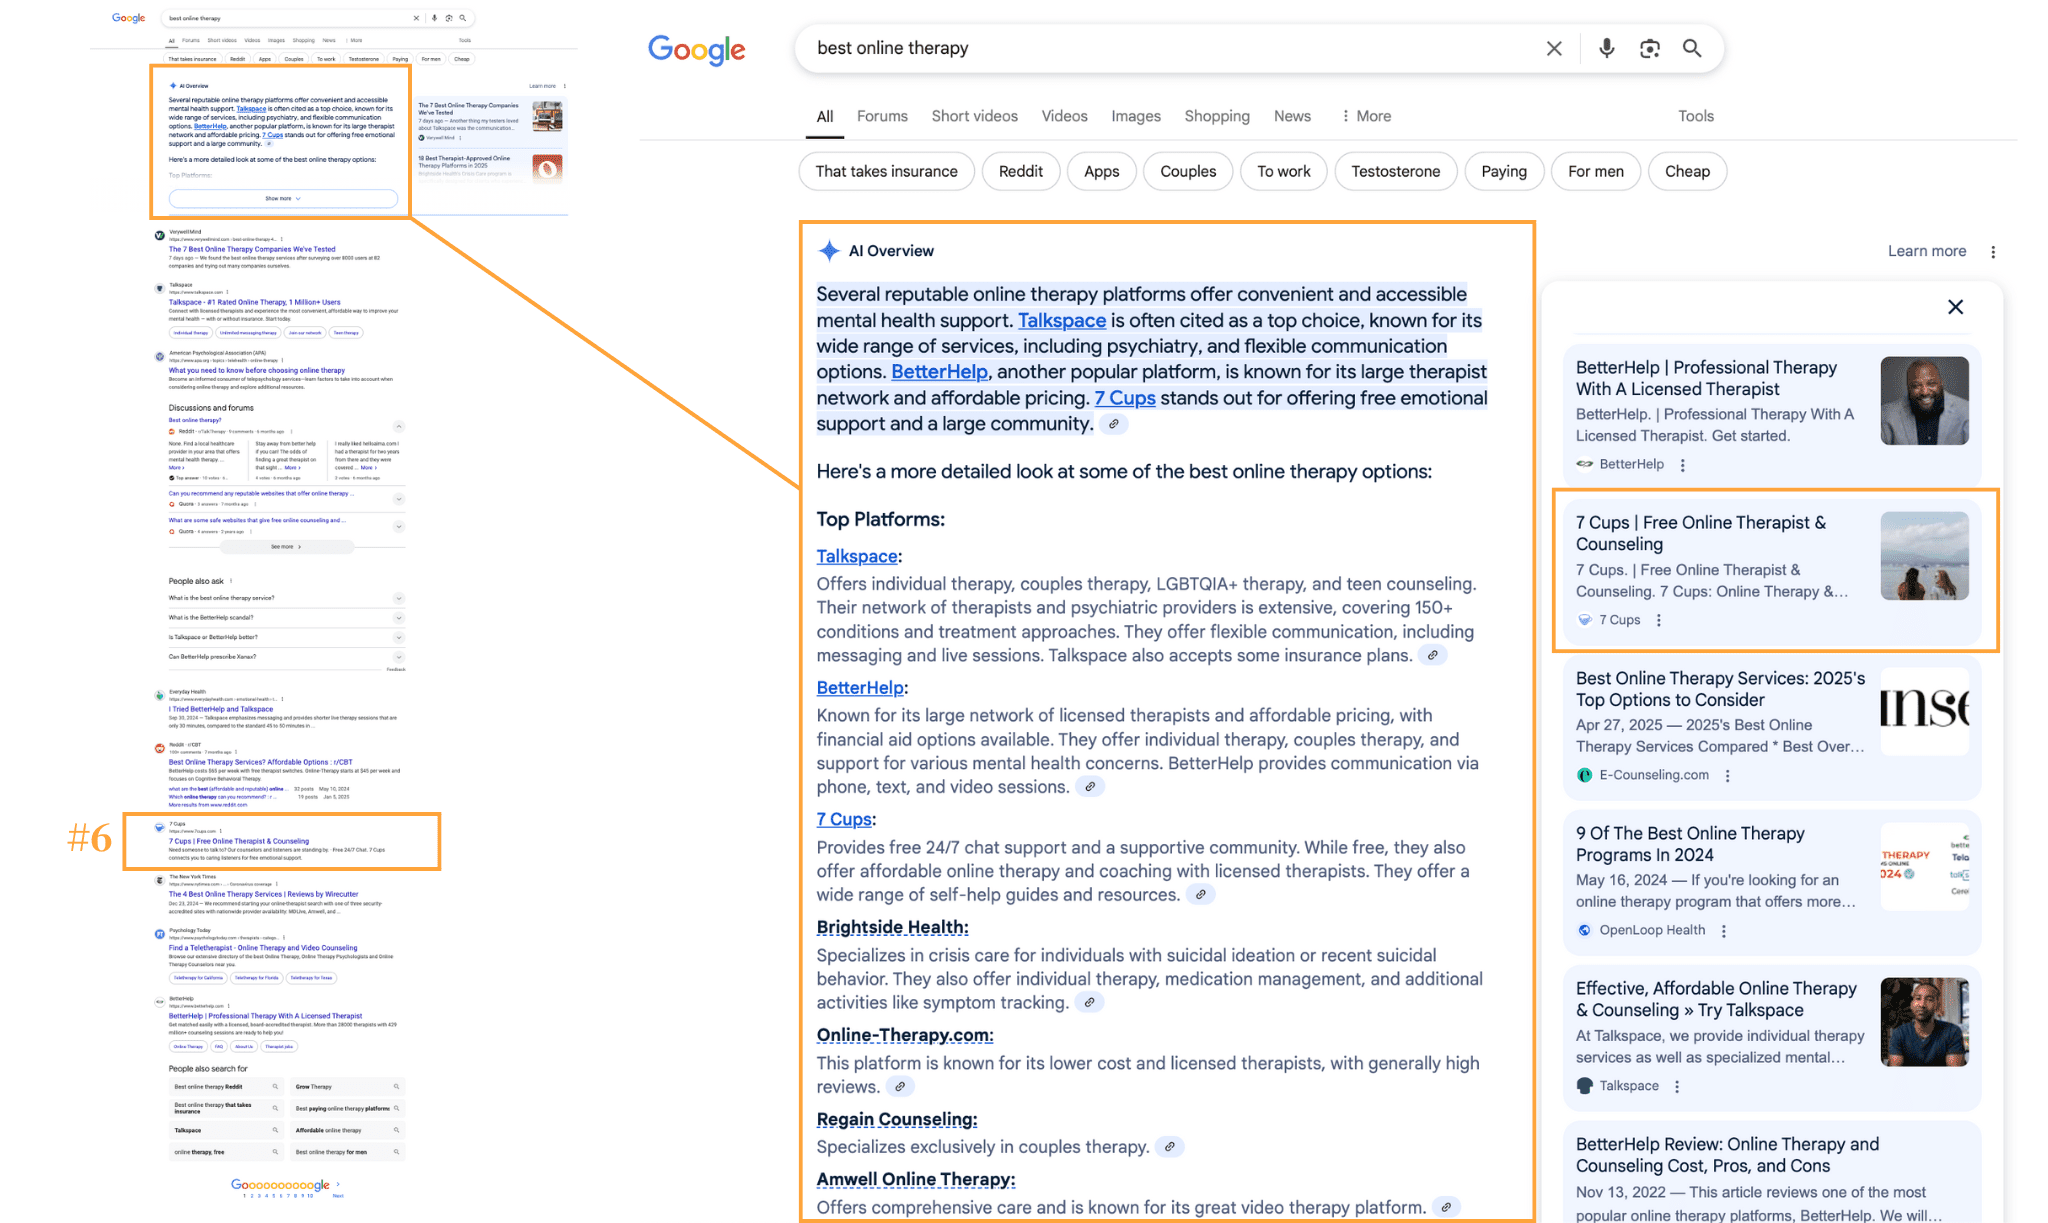The image size is (2048, 1223).
Task: Open the Tools filter menu
Action: 1695,116
